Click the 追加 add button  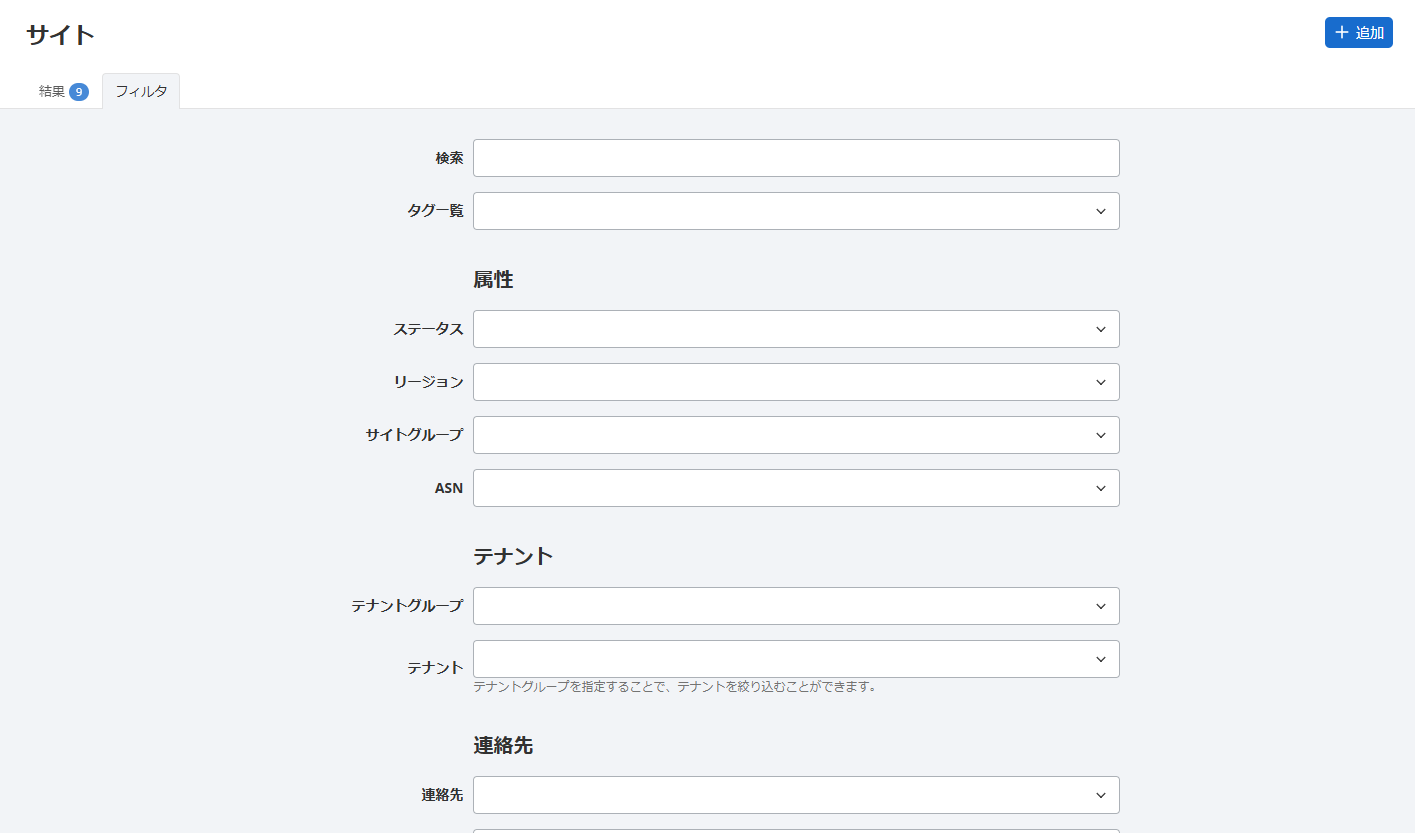coord(1358,33)
